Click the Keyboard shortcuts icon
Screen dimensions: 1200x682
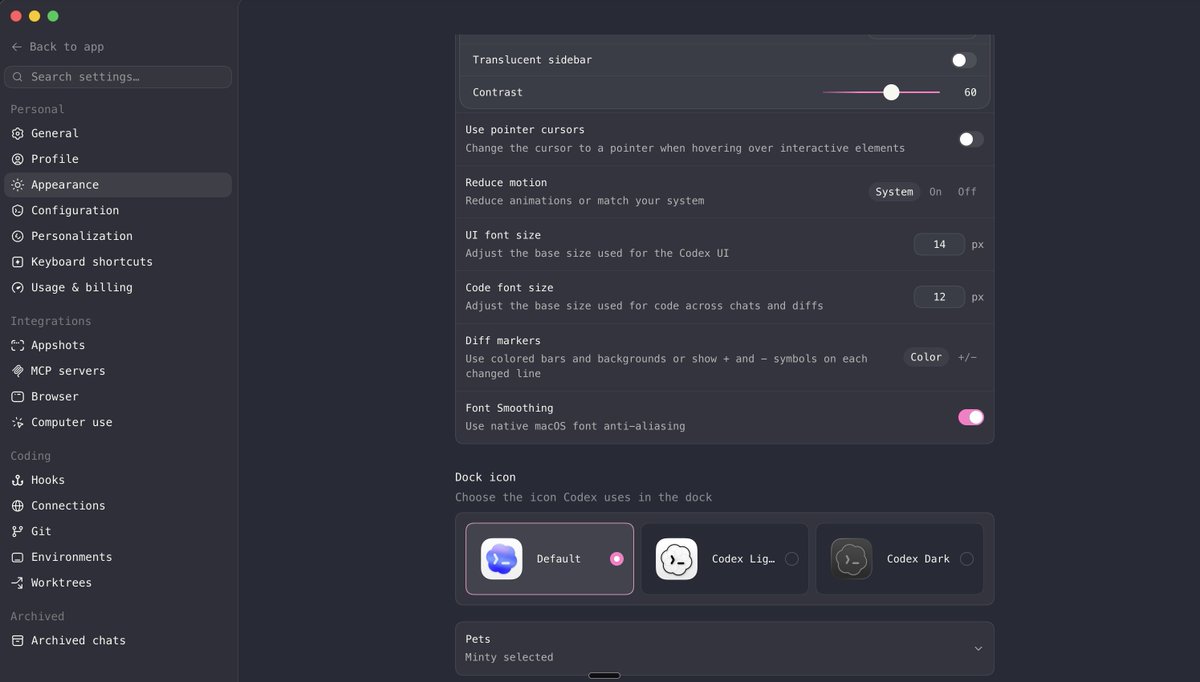17,262
